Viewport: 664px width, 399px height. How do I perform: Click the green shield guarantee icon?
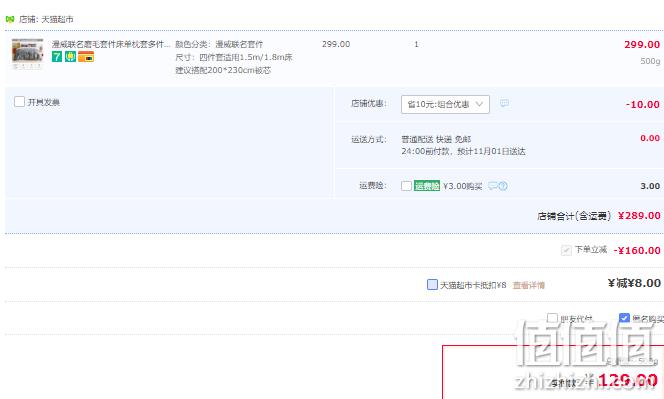70,57
